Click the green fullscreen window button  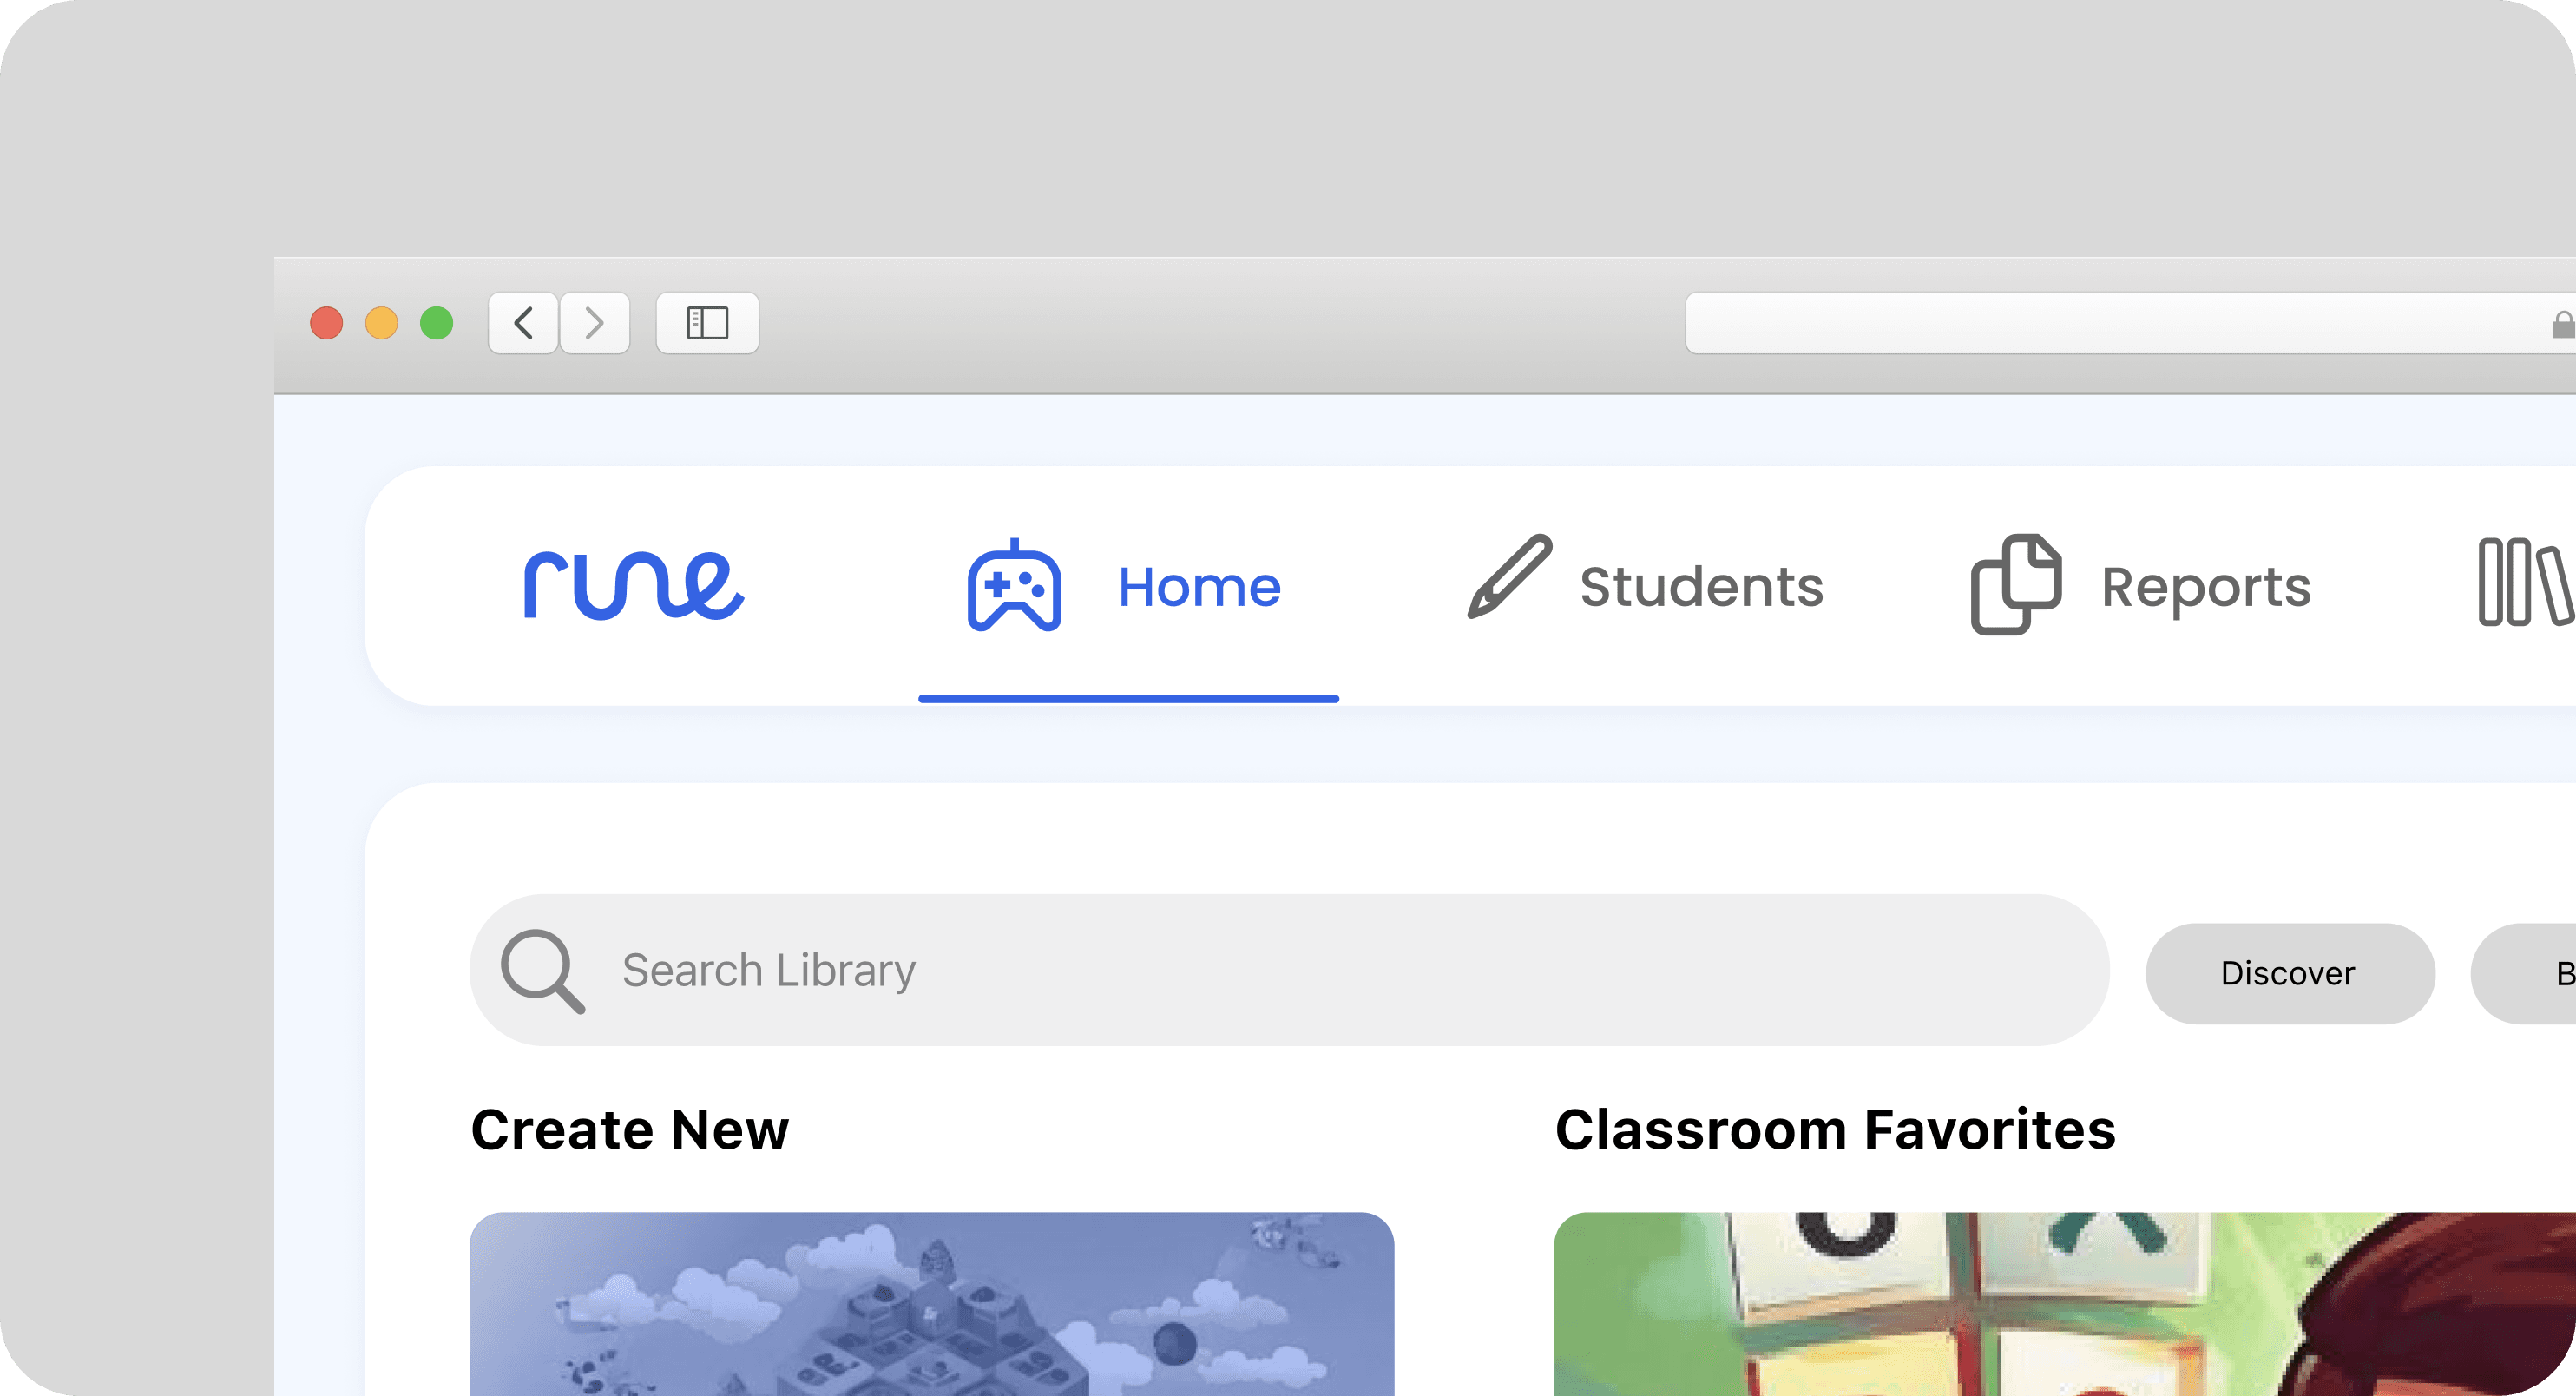pyautogui.click(x=436, y=323)
